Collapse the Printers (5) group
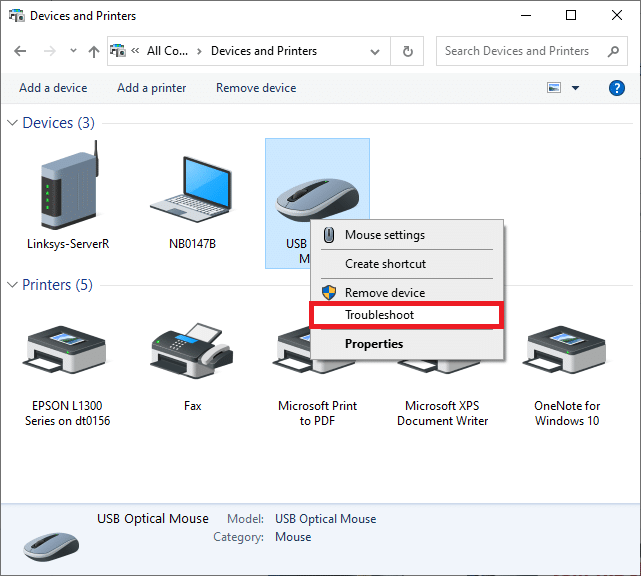The image size is (641, 576). [x=13, y=285]
